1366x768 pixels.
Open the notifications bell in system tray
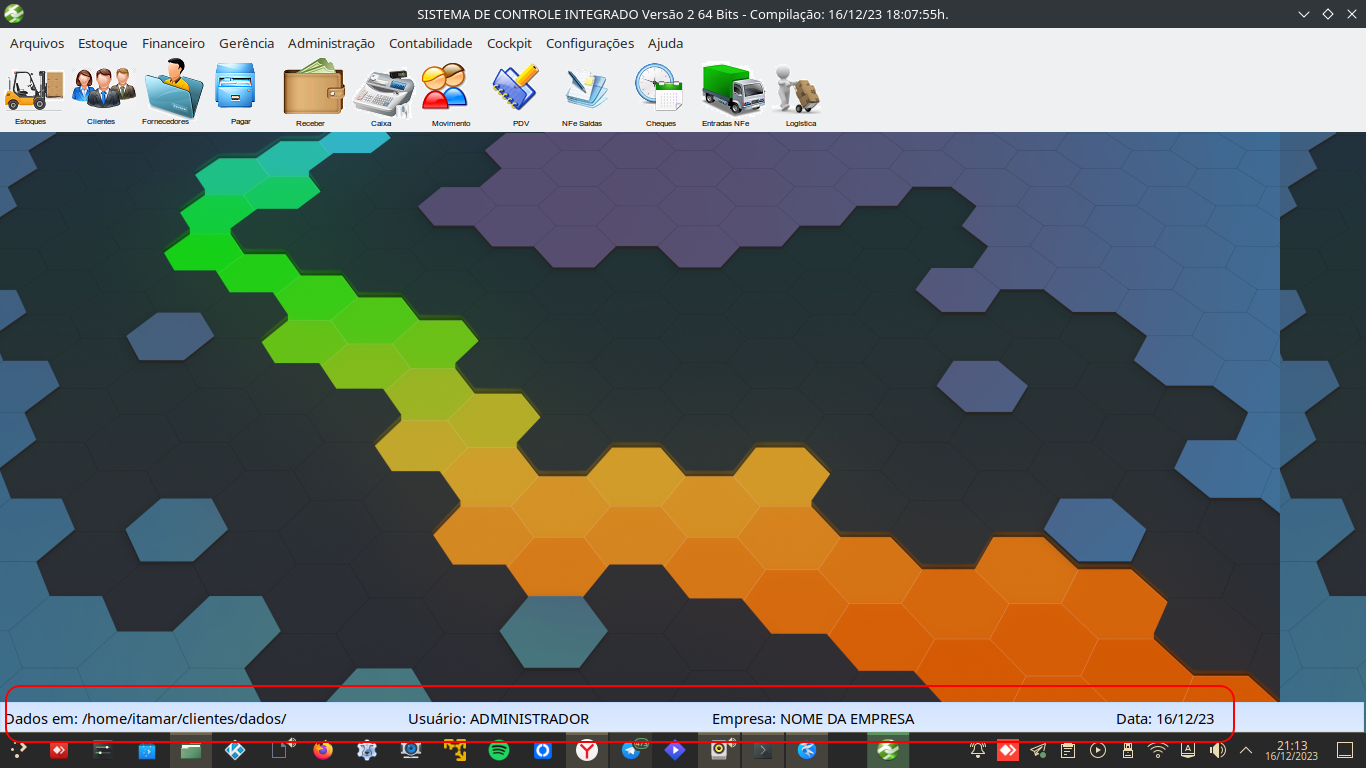[x=978, y=750]
